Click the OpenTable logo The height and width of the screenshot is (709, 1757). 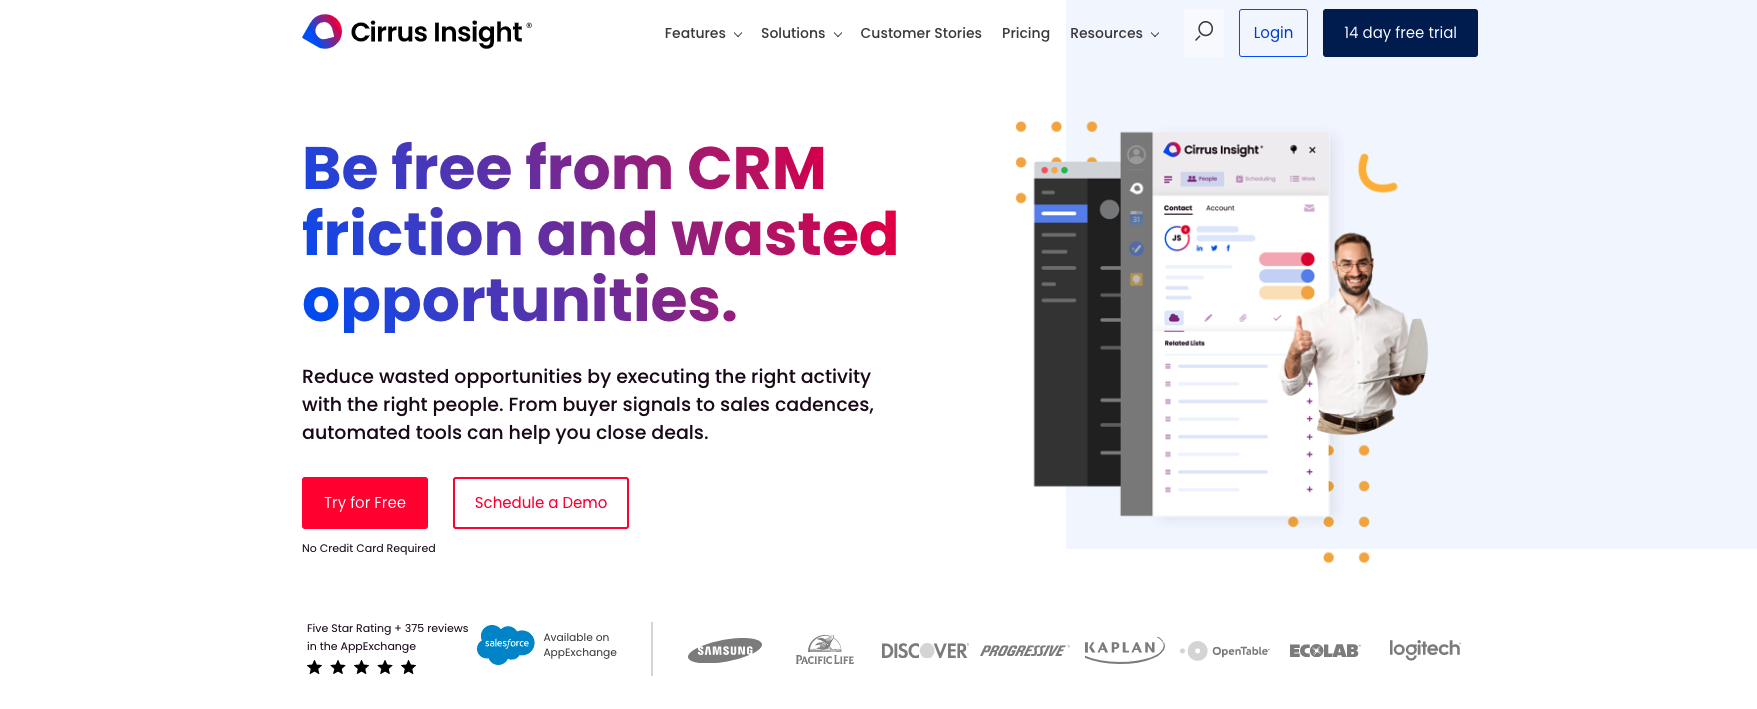(1225, 651)
